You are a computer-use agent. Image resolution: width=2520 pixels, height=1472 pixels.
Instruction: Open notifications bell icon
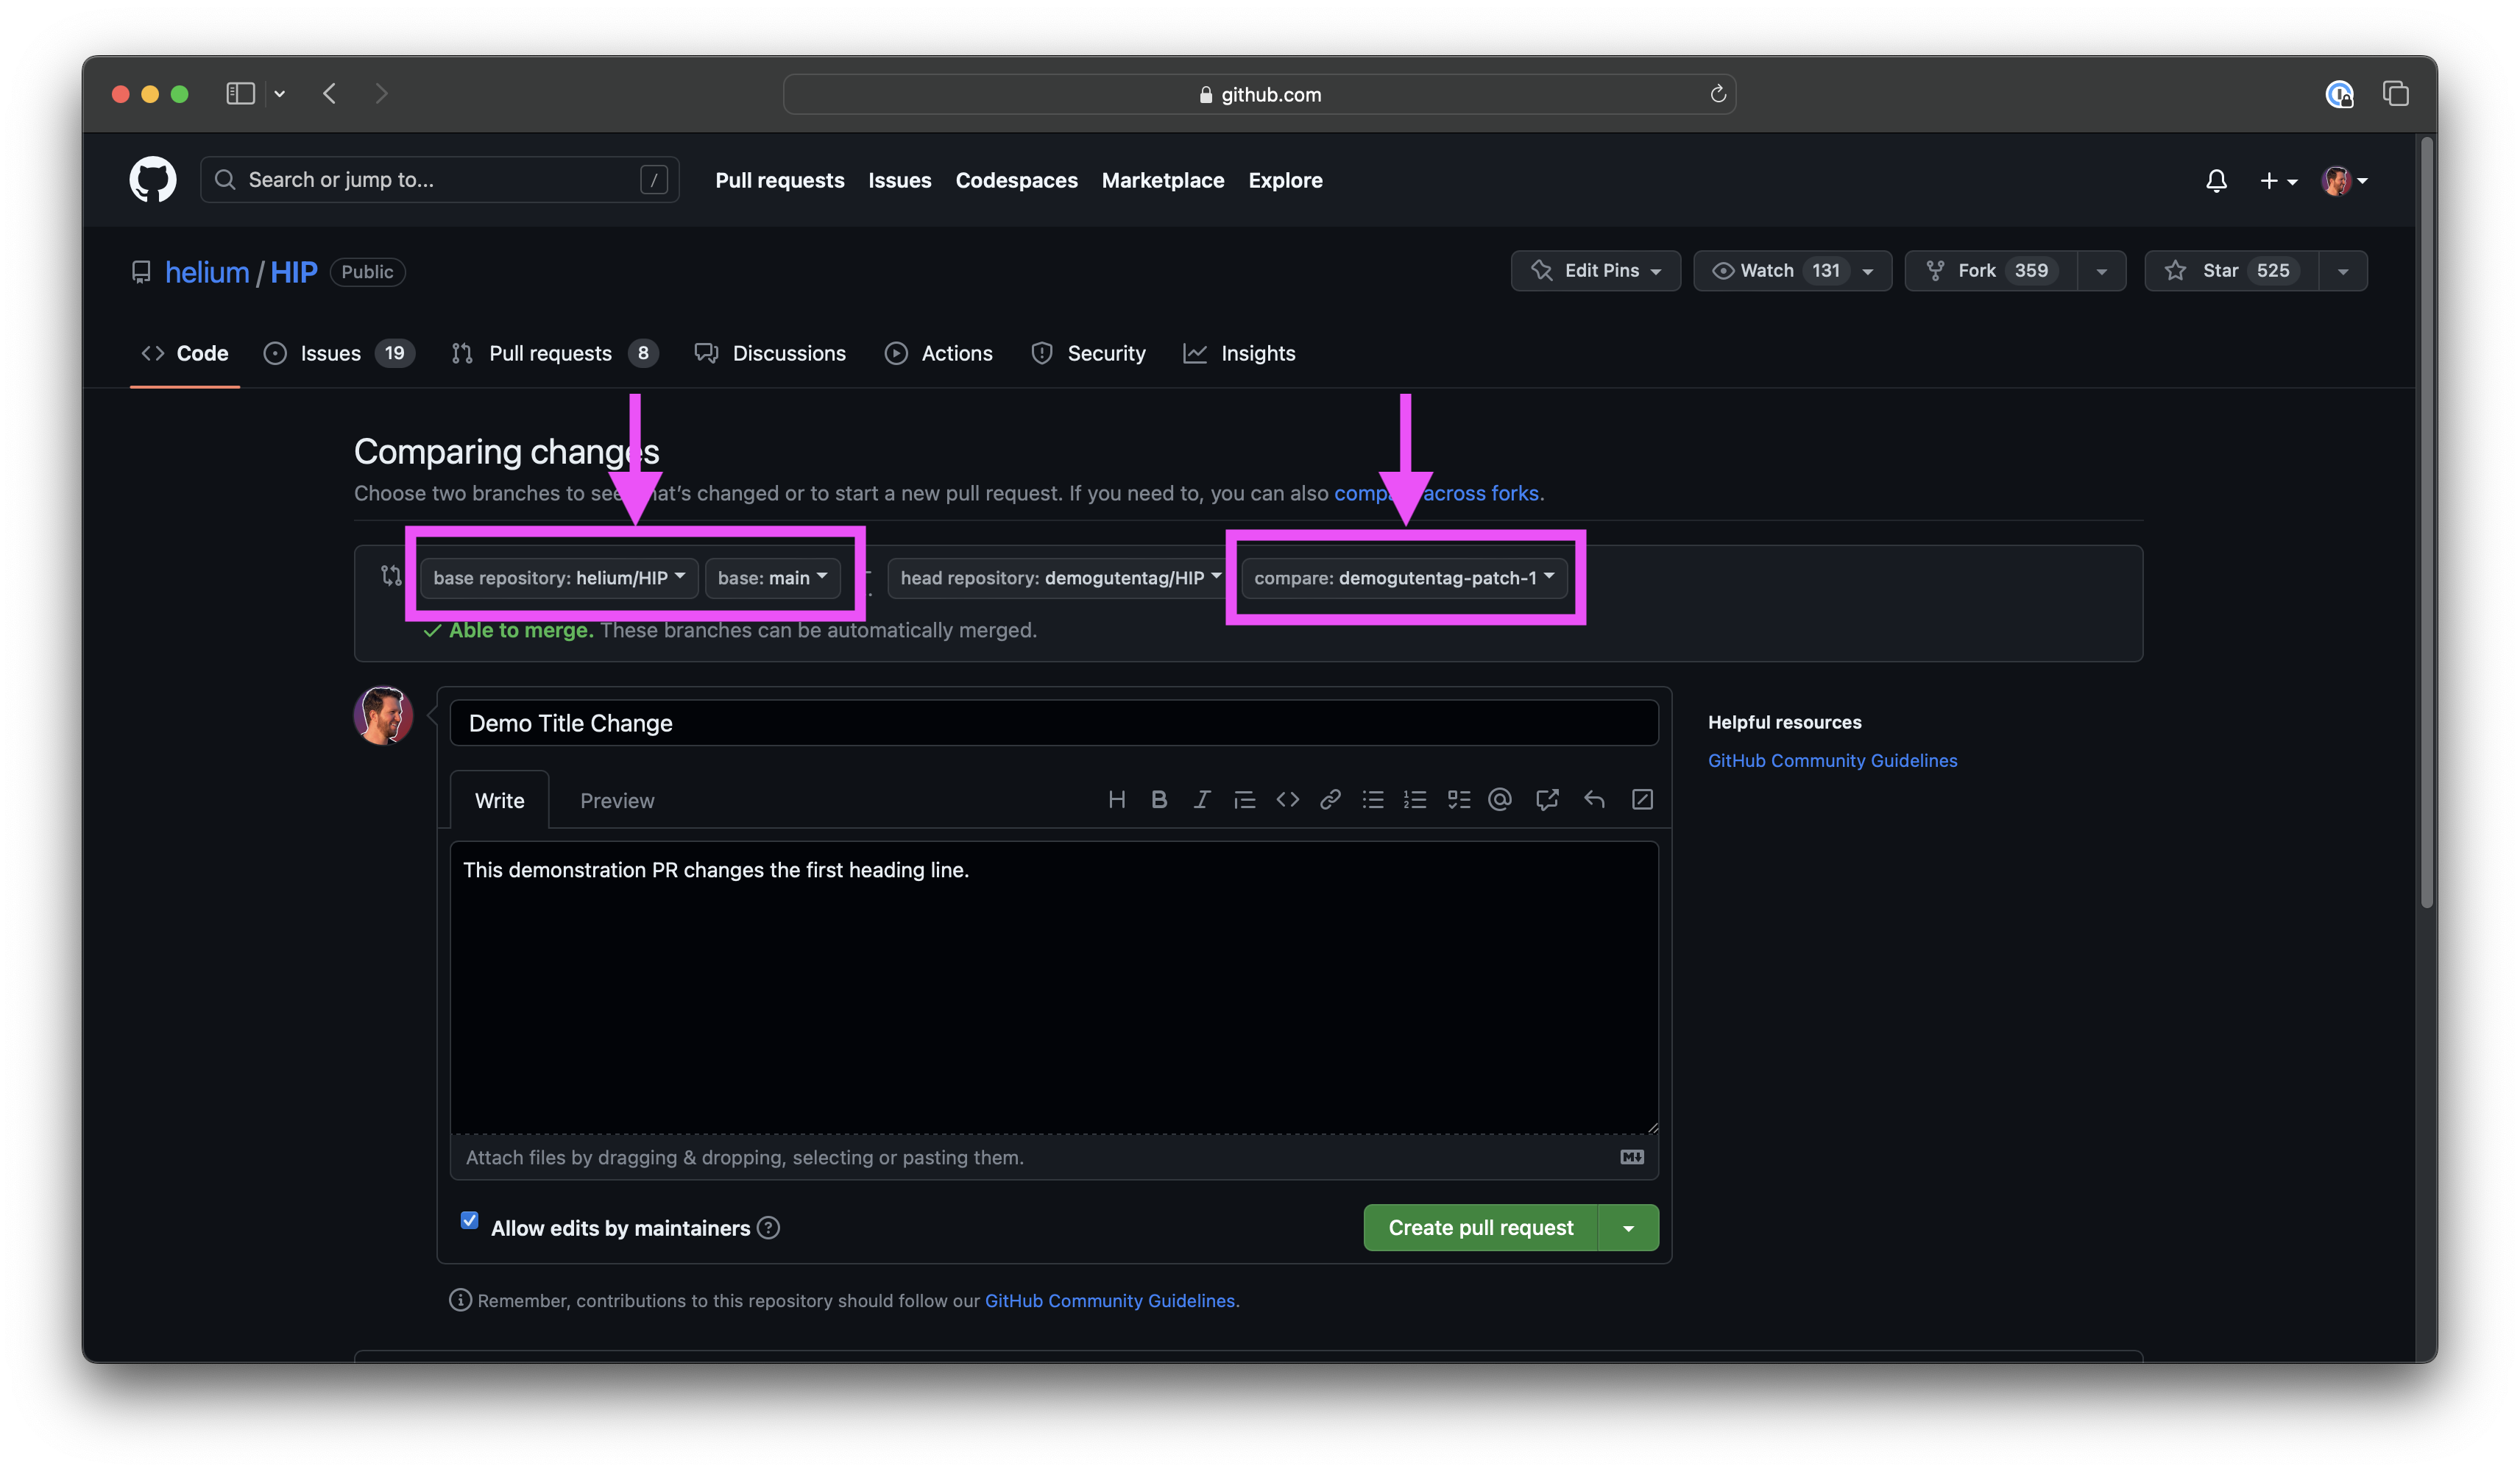click(2216, 180)
